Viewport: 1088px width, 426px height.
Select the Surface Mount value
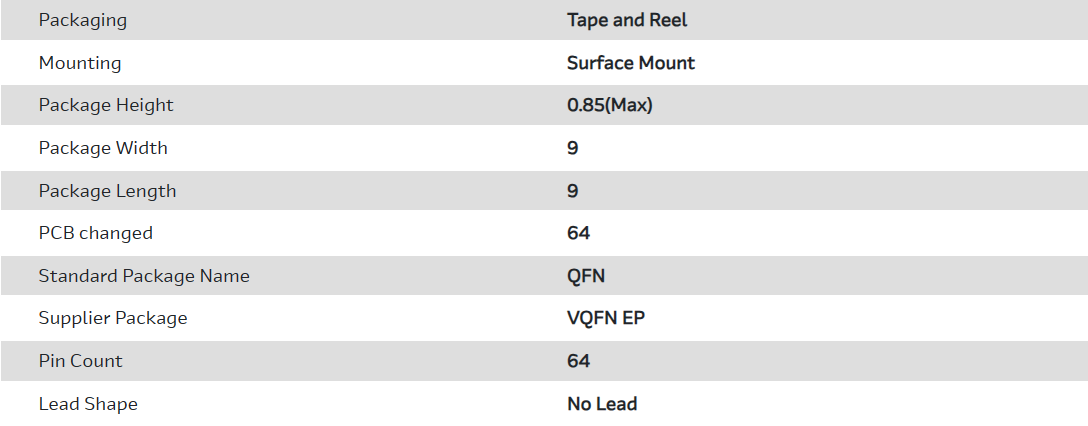[631, 63]
